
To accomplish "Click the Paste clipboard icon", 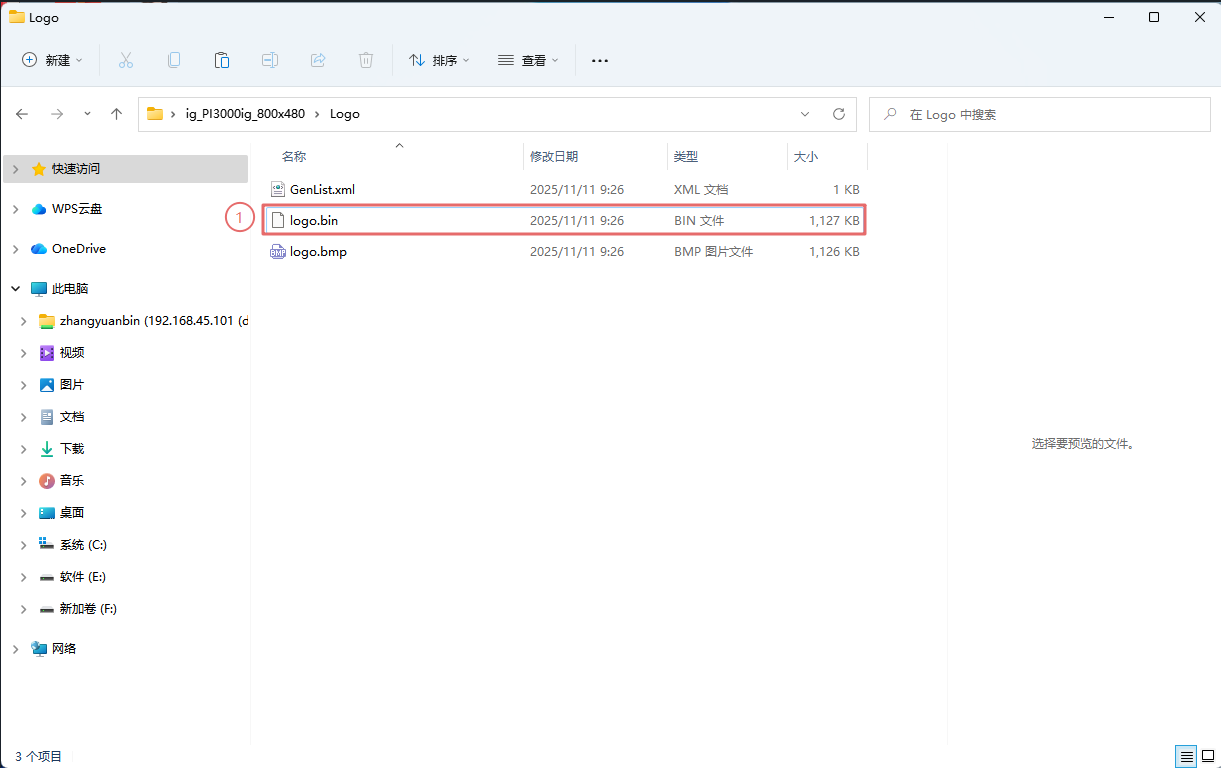I will (x=222, y=60).
